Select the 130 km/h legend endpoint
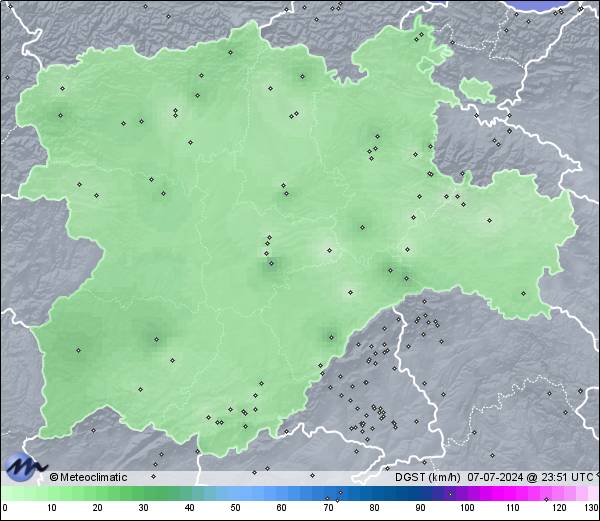This screenshot has width=600, height=521. 592,508
